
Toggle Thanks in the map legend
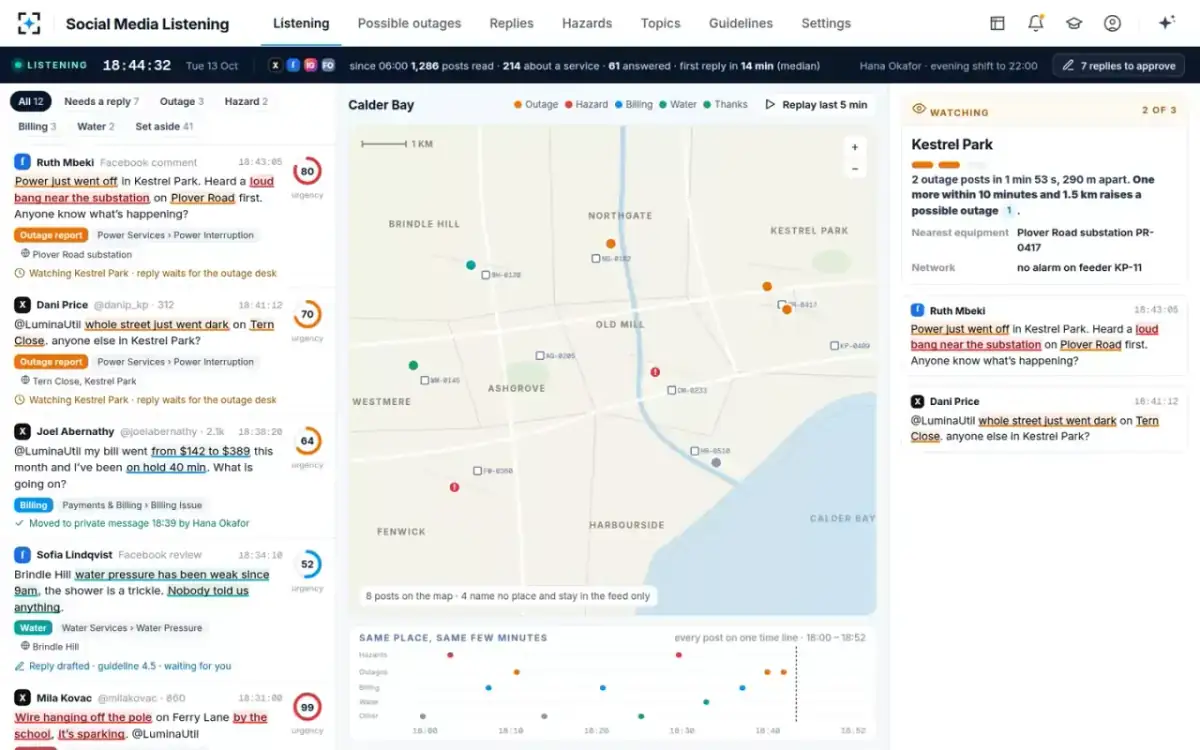tap(725, 104)
